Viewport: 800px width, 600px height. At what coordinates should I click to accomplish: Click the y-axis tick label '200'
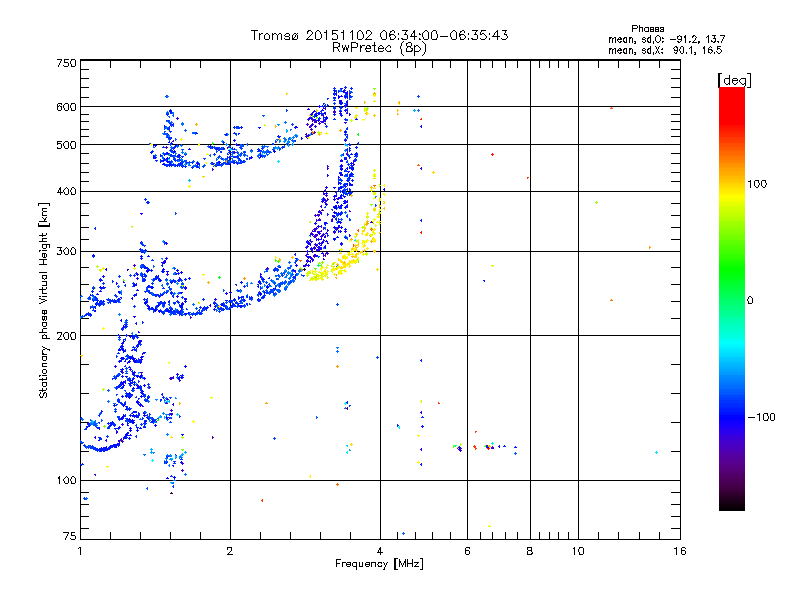(x=66, y=336)
